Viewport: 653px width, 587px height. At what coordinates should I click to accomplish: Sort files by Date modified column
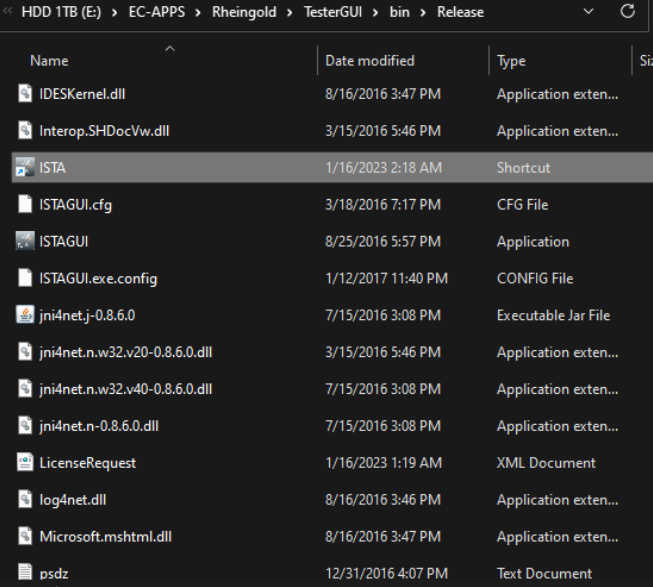[x=370, y=61]
